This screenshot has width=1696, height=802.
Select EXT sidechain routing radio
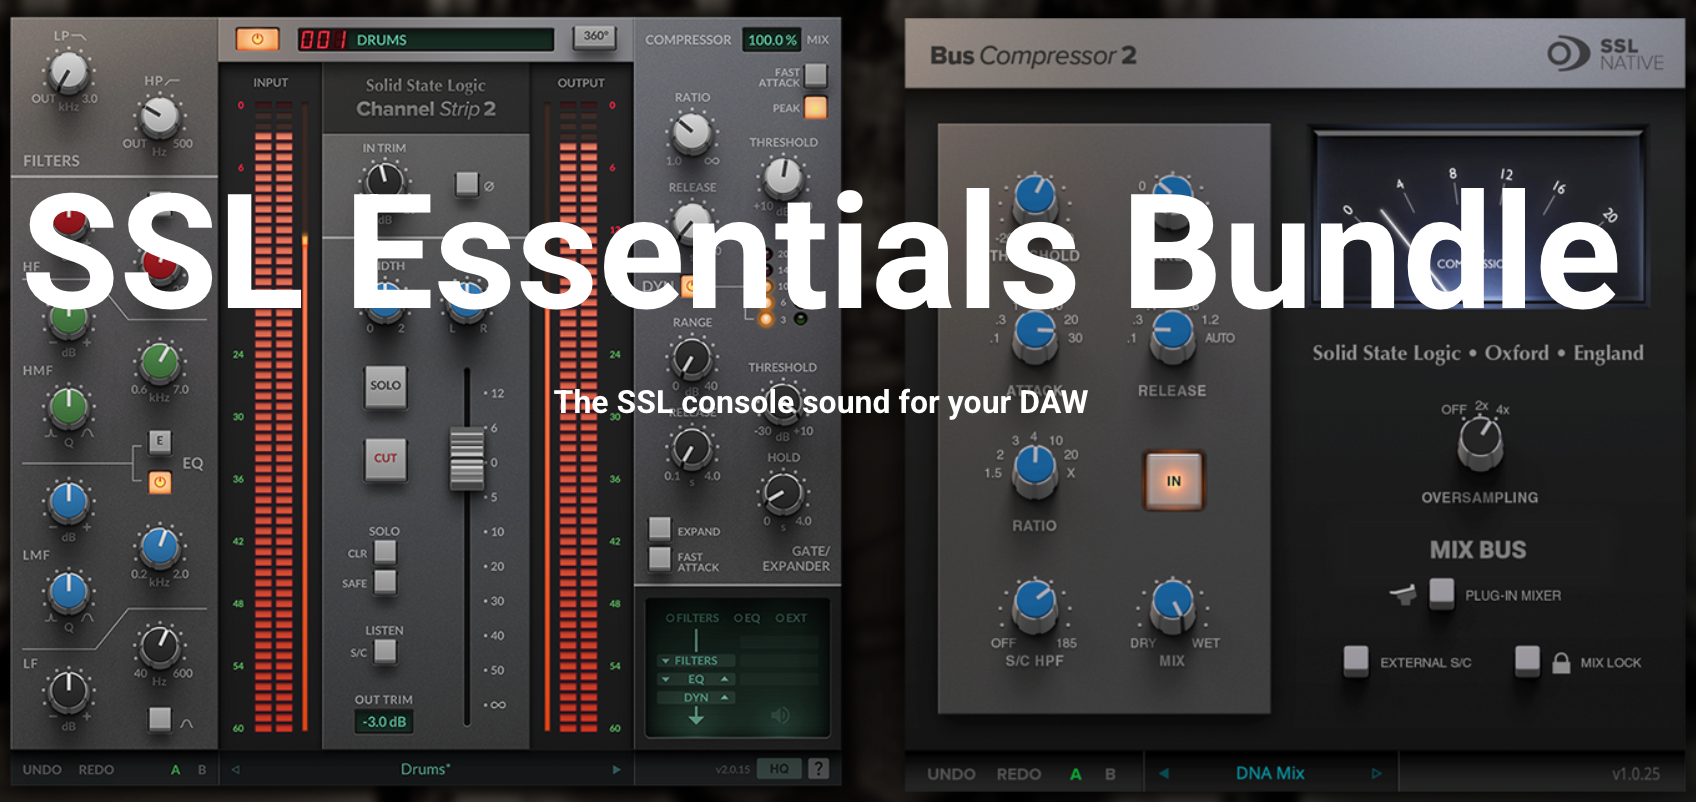tap(779, 618)
